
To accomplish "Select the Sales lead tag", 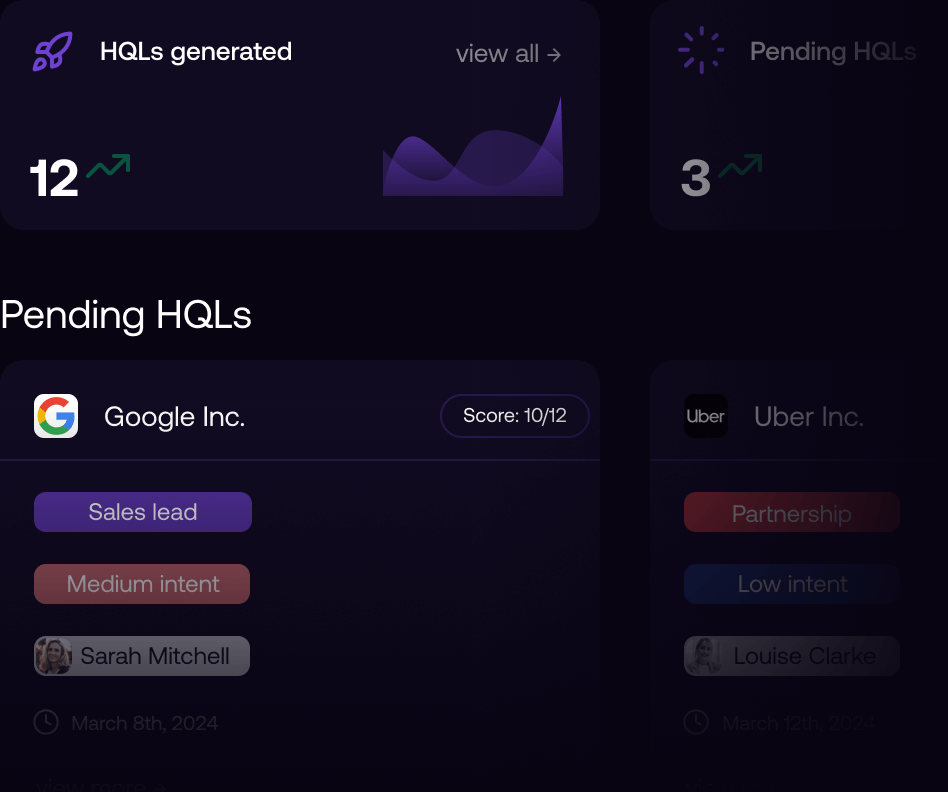I will (x=143, y=512).
